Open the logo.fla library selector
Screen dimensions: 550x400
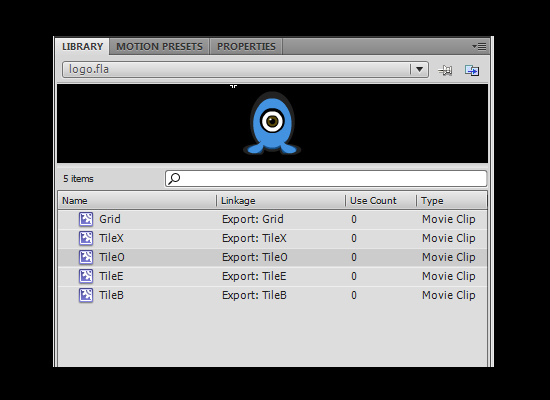click(245, 69)
